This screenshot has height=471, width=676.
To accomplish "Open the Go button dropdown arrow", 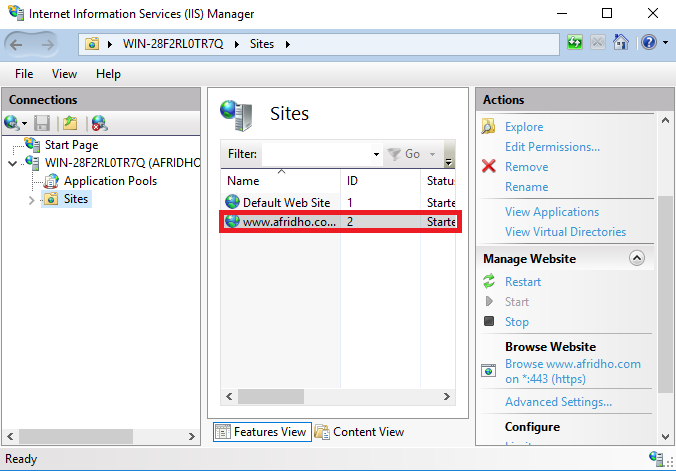I will pyautogui.click(x=432, y=154).
